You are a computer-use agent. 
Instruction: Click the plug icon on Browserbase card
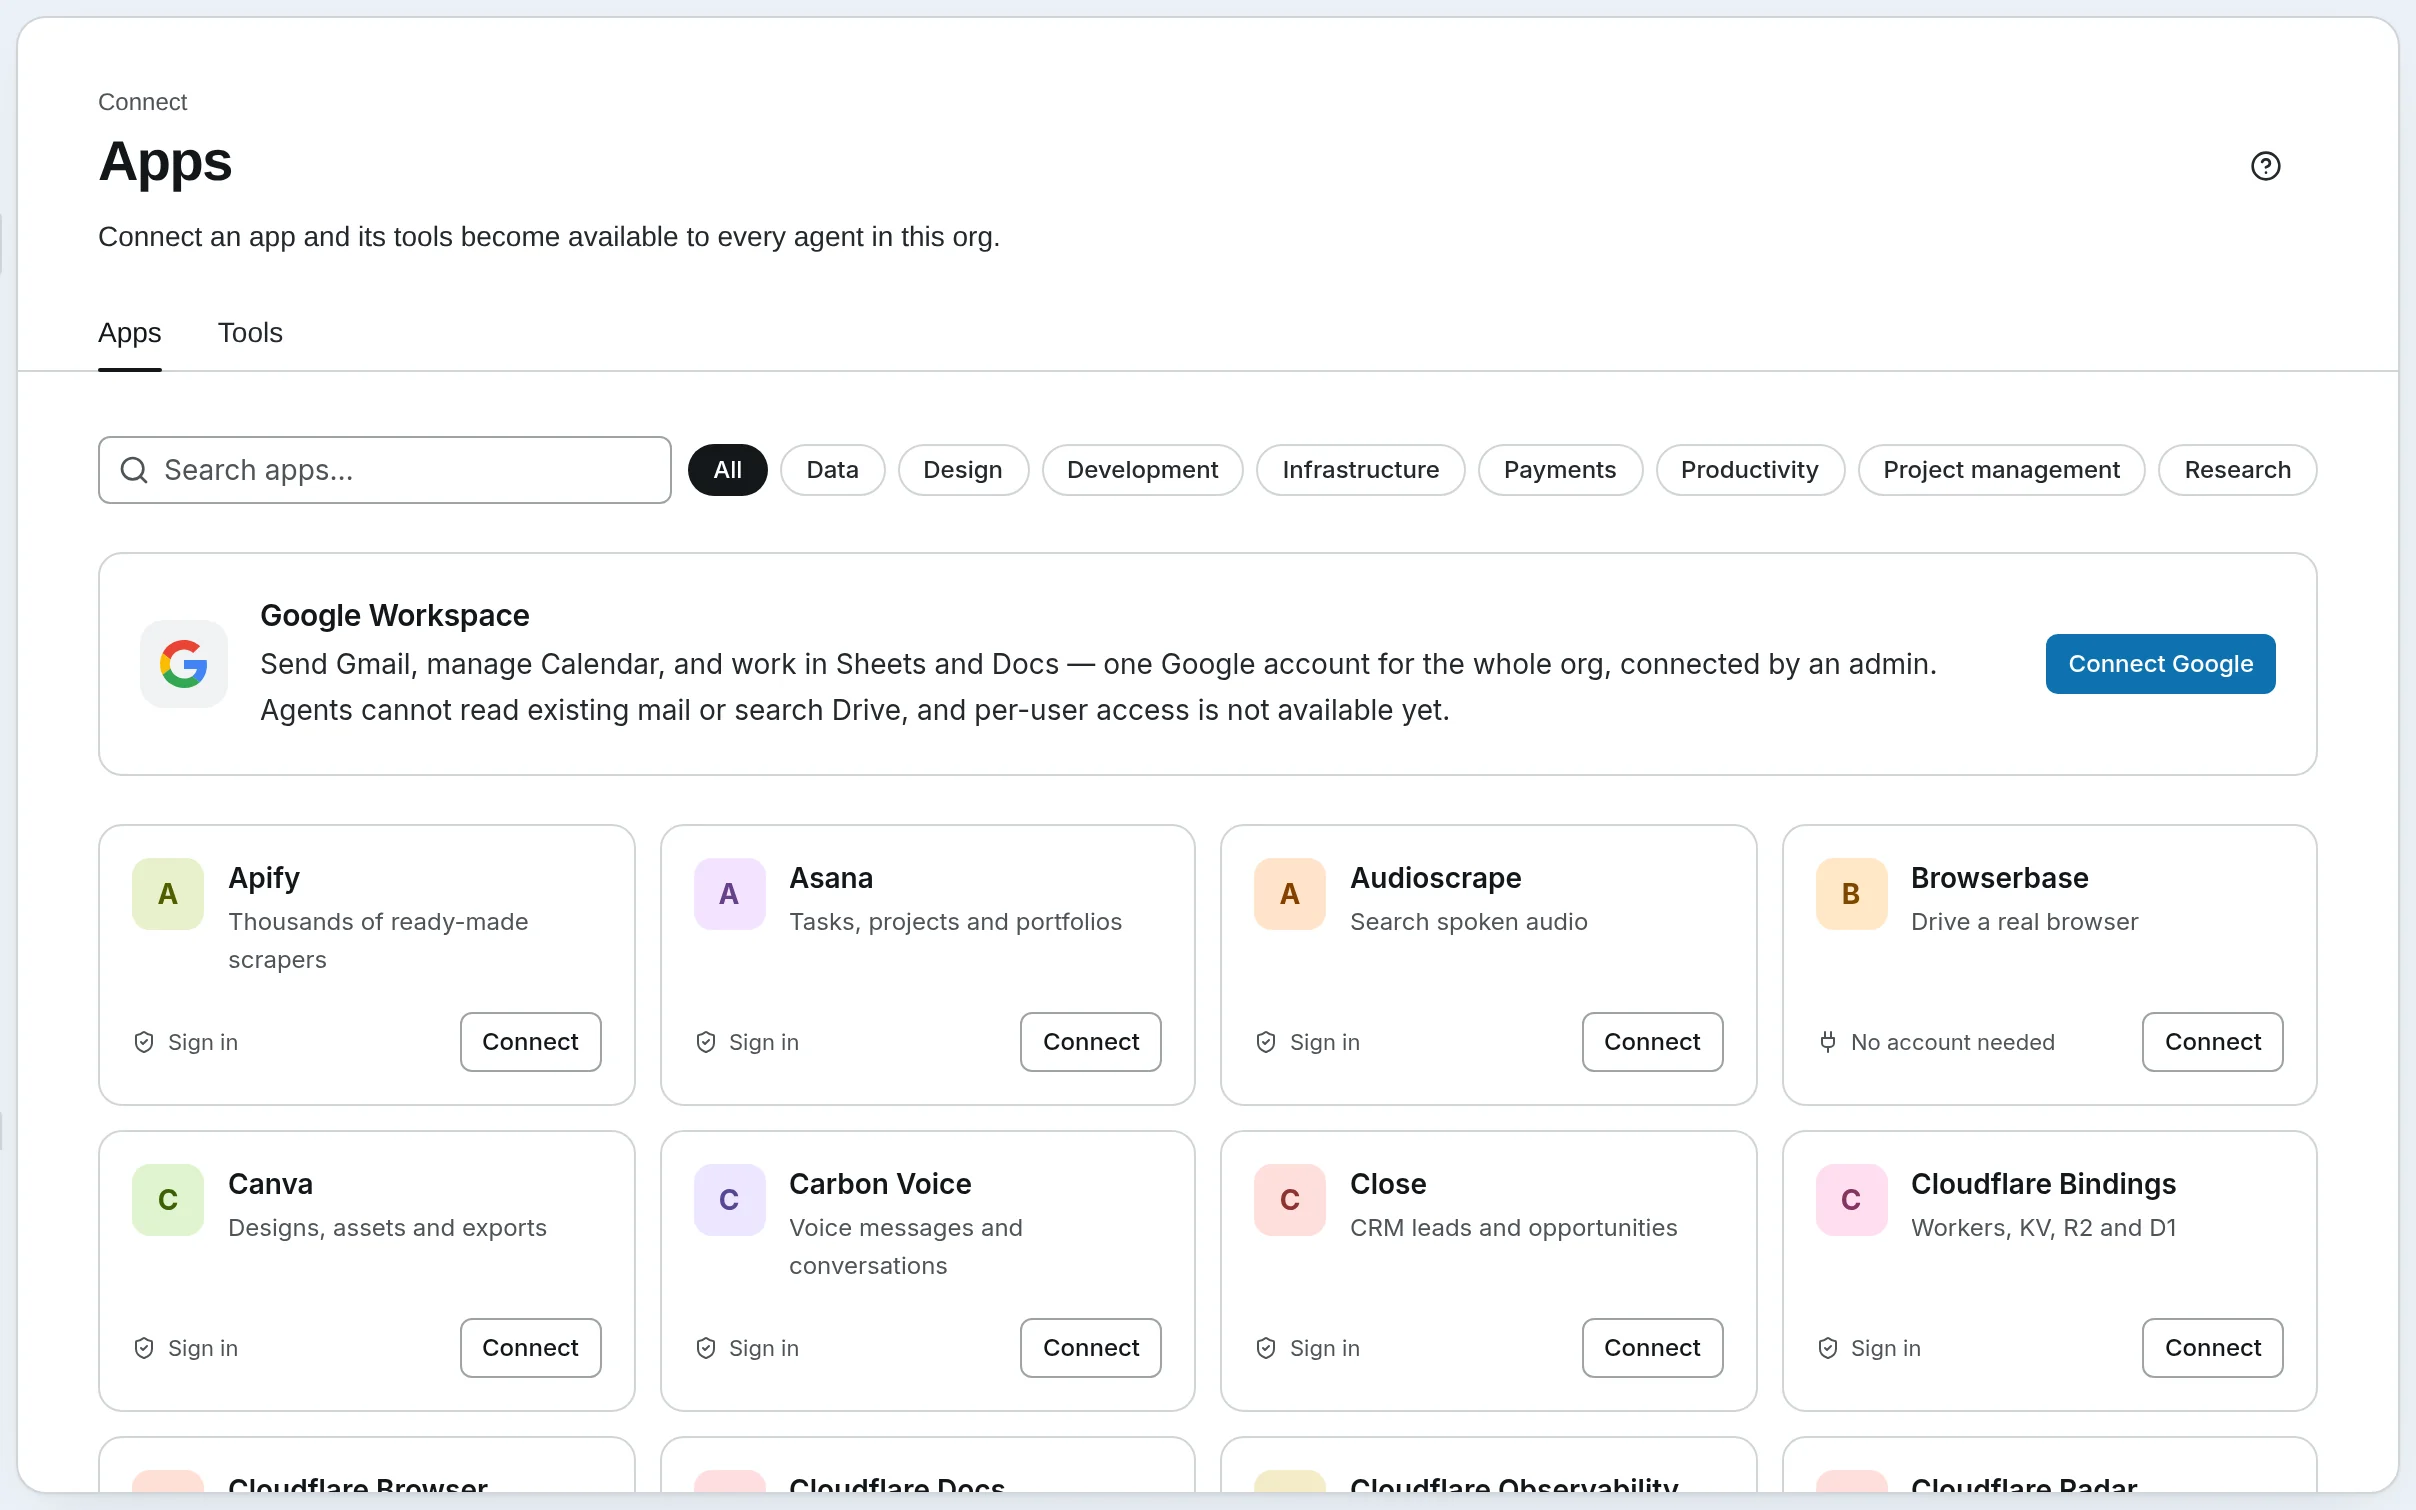coord(1828,1042)
